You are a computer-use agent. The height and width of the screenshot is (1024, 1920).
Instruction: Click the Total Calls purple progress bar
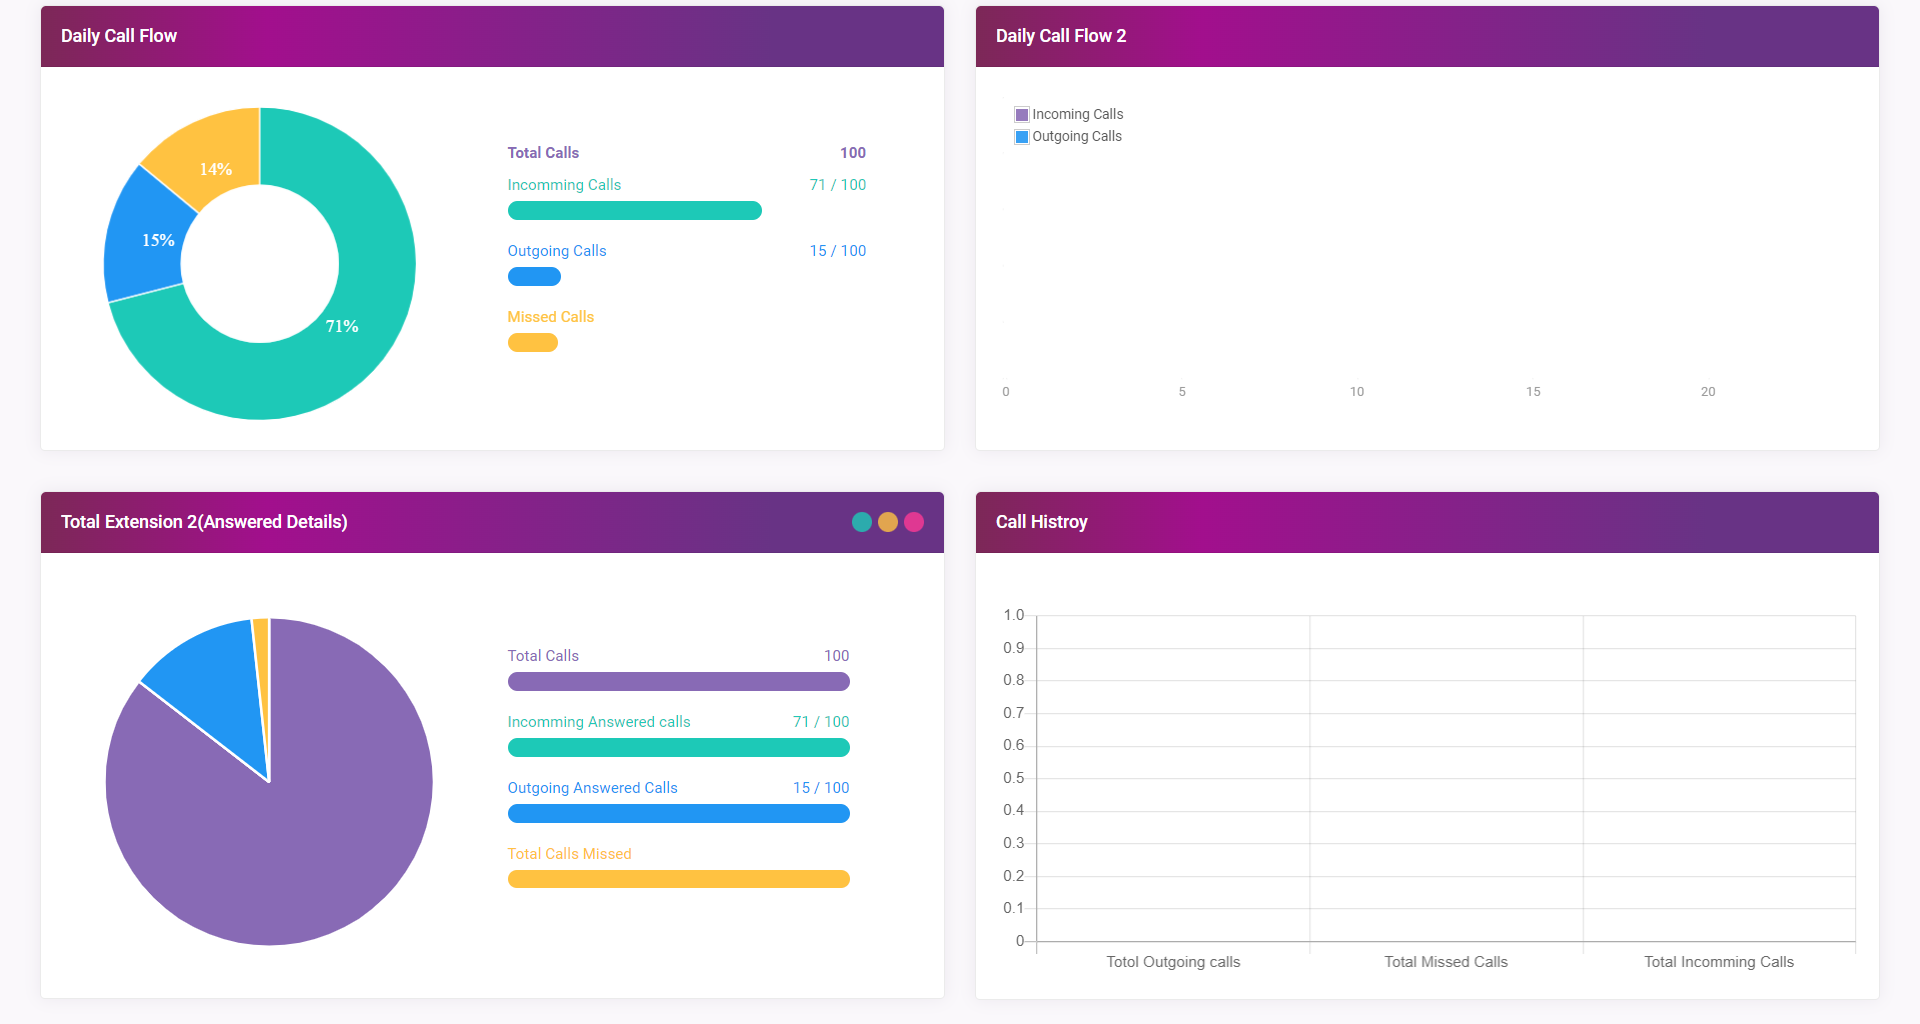point(678,682)
